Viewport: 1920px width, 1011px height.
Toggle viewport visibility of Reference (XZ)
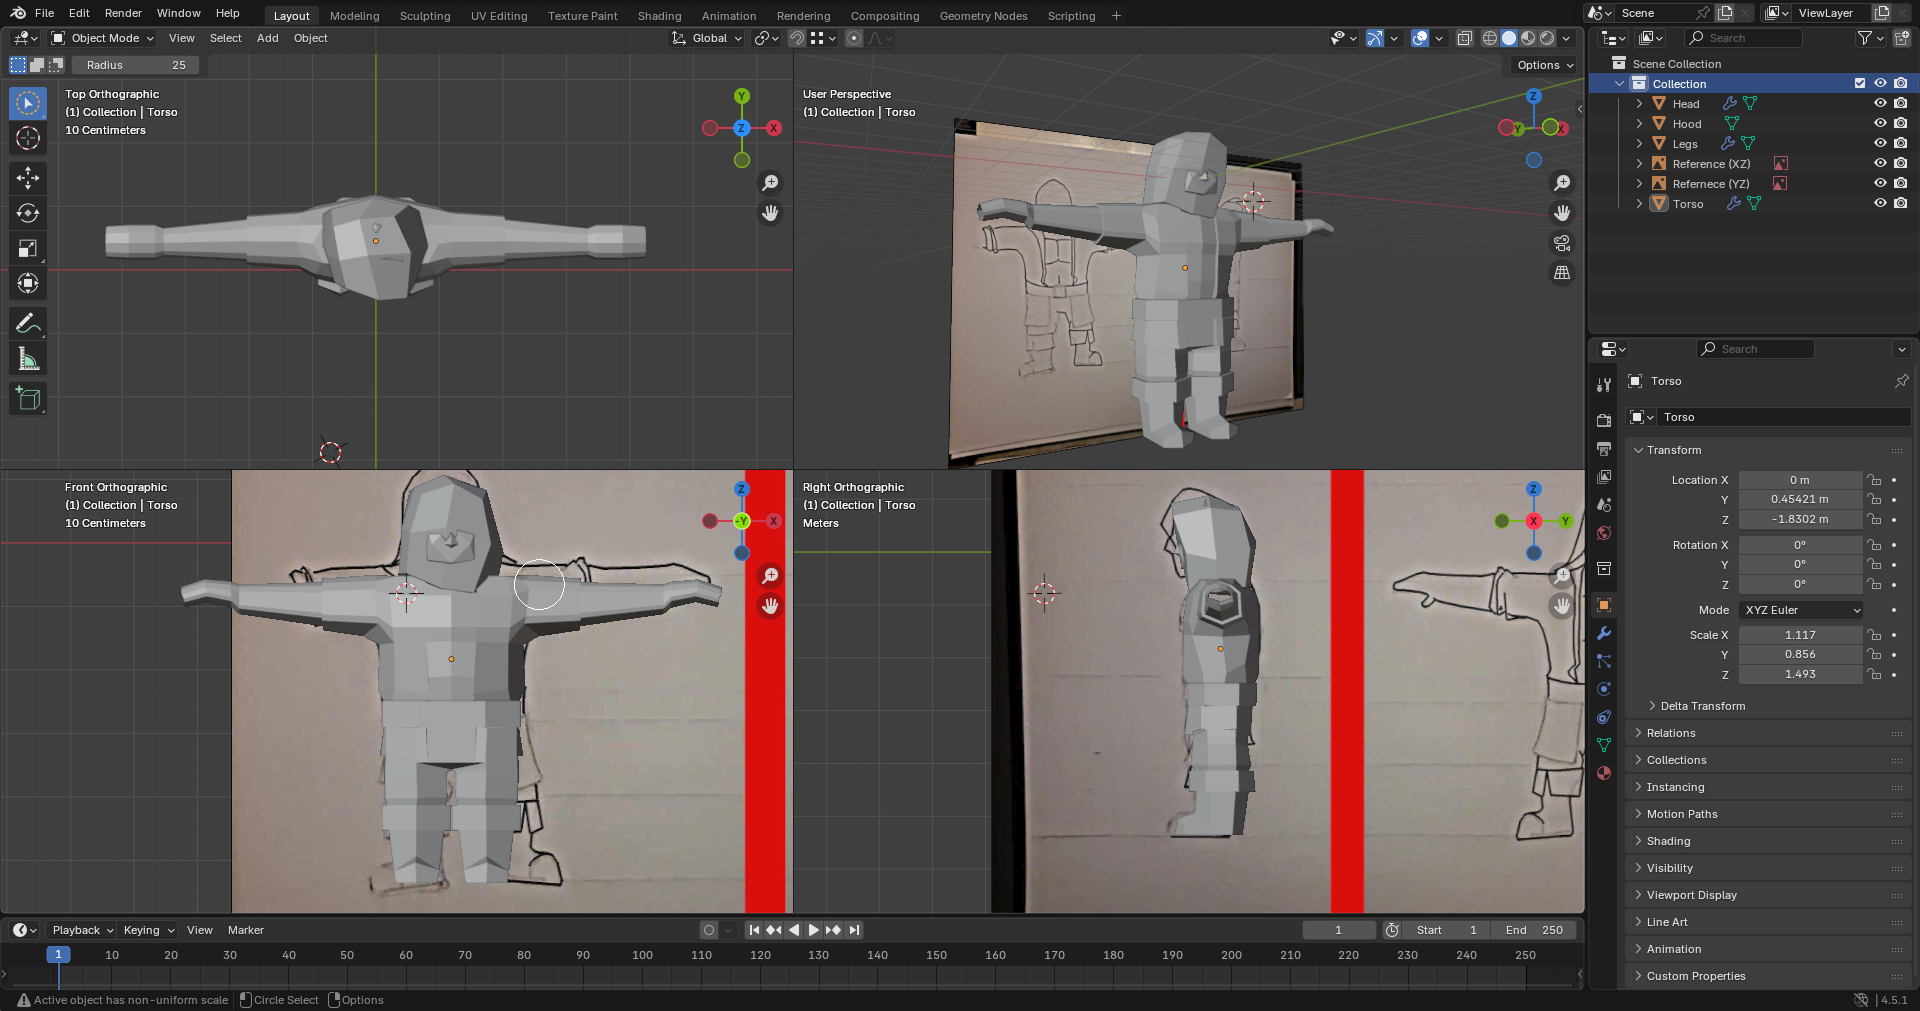click(1880, 163)
